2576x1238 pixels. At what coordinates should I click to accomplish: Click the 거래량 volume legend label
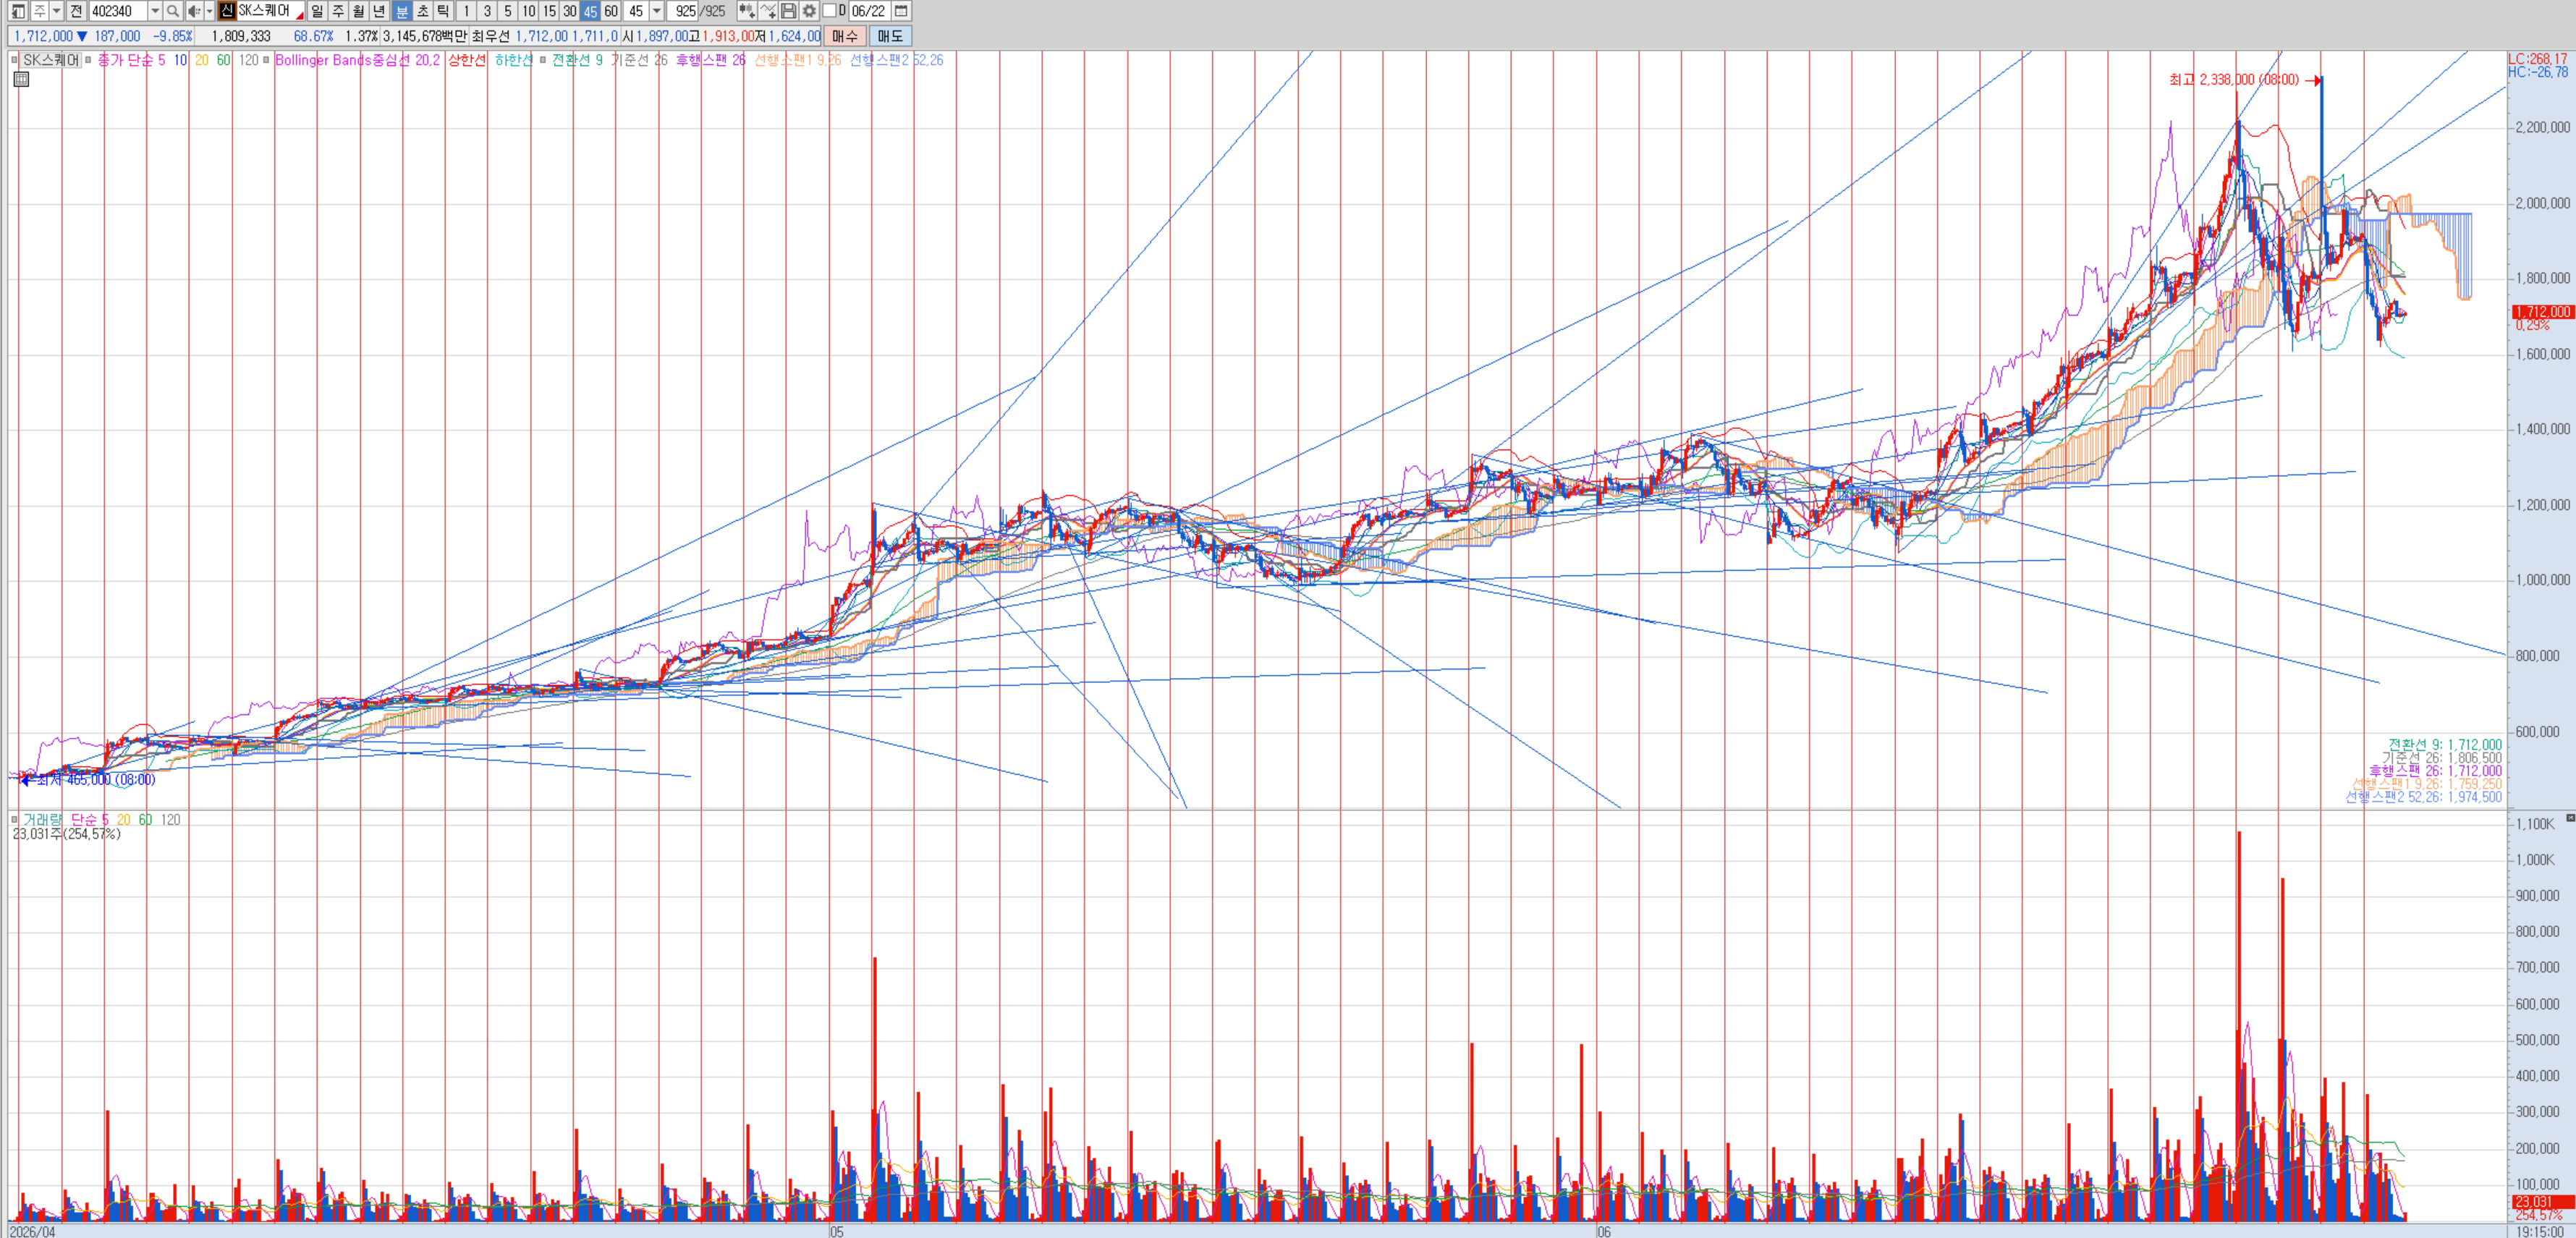pyautogui.click(x=43, y=820)
